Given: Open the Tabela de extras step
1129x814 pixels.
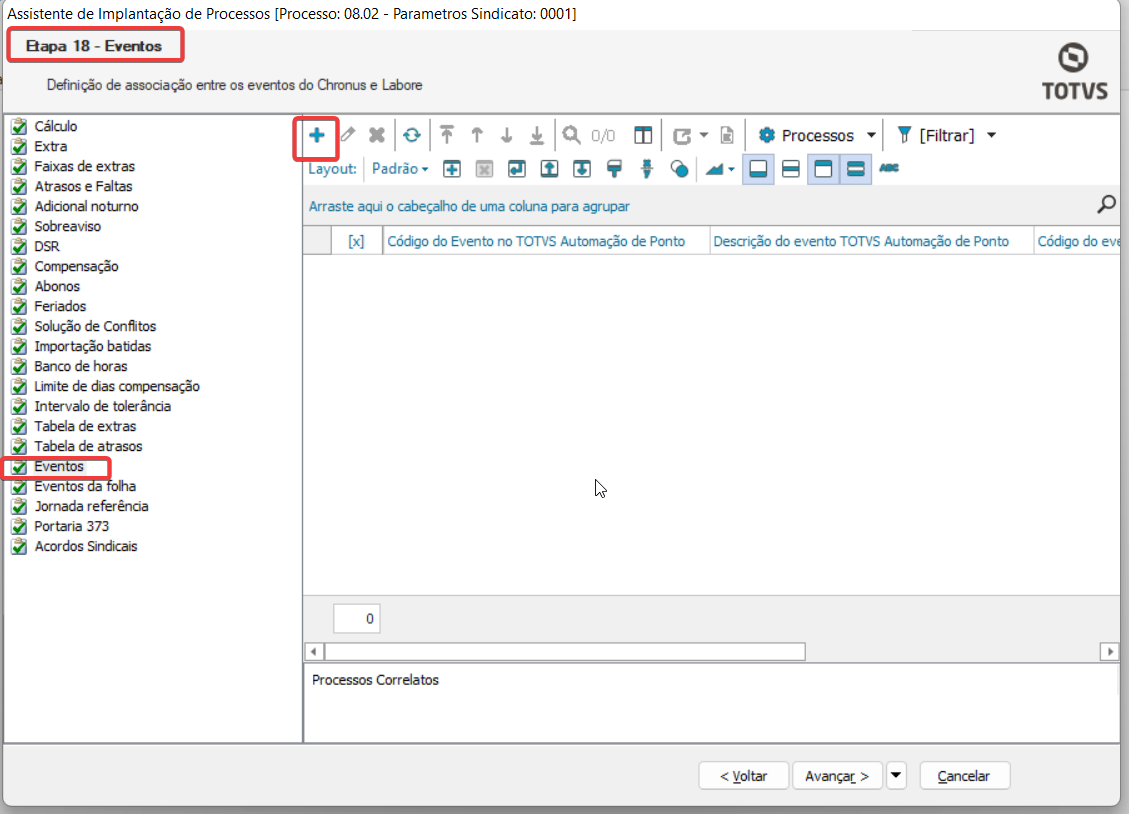Looking at the screenshot, I should point(85,426).
